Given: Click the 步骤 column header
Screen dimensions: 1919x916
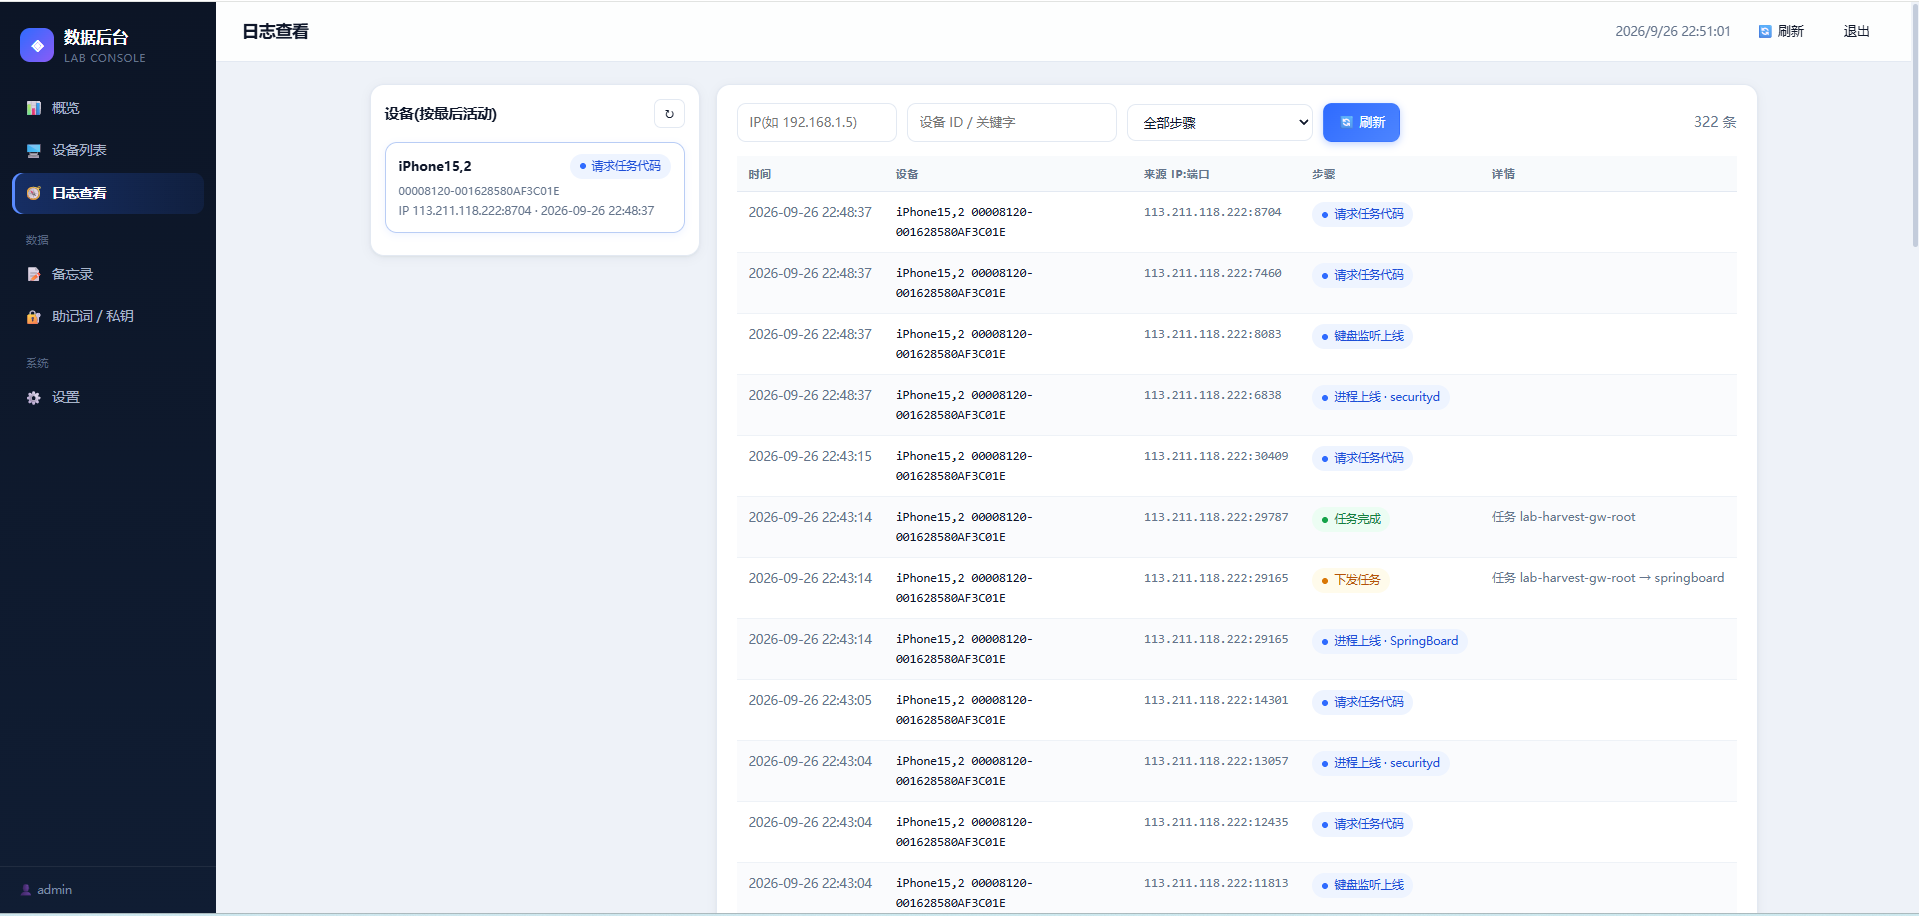Looking at the screenshot, I should 1324,174.
